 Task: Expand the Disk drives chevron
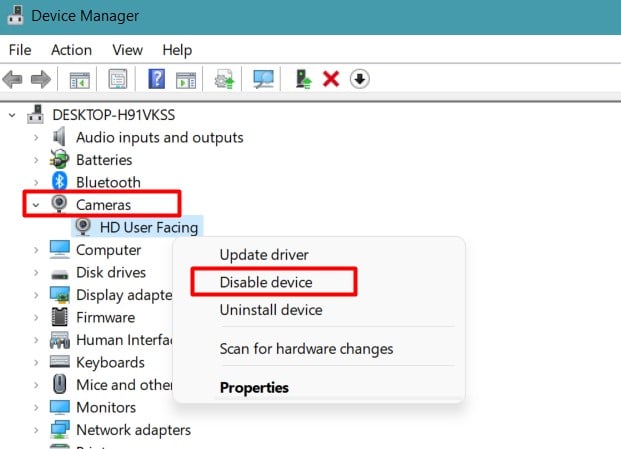coord(36,273)
